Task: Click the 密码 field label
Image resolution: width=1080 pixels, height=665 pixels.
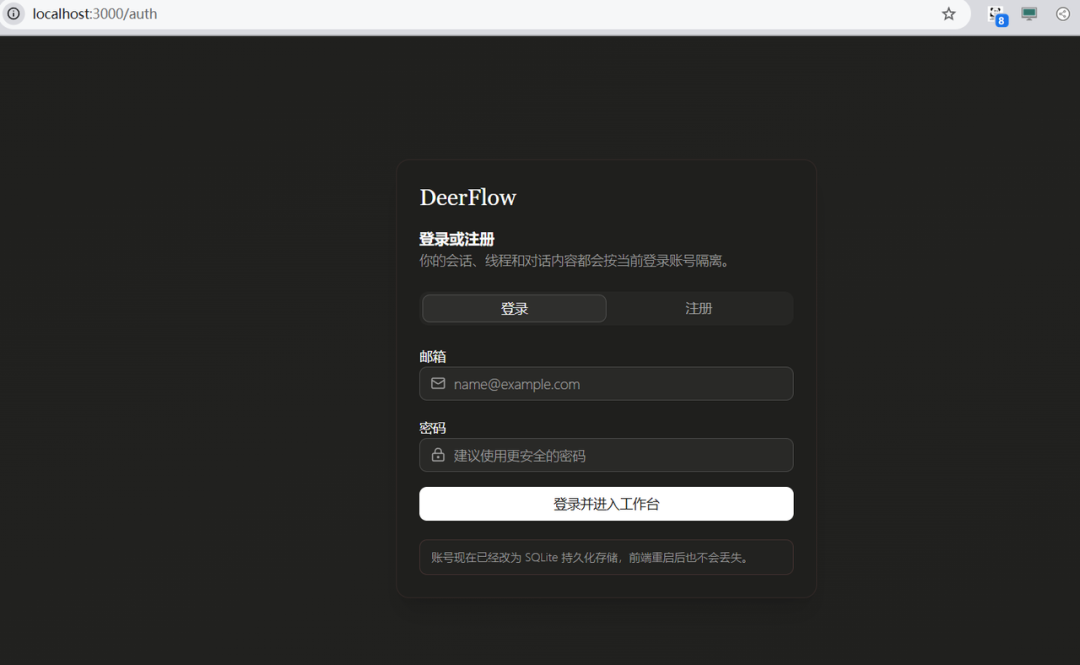Action: (433, 428)
